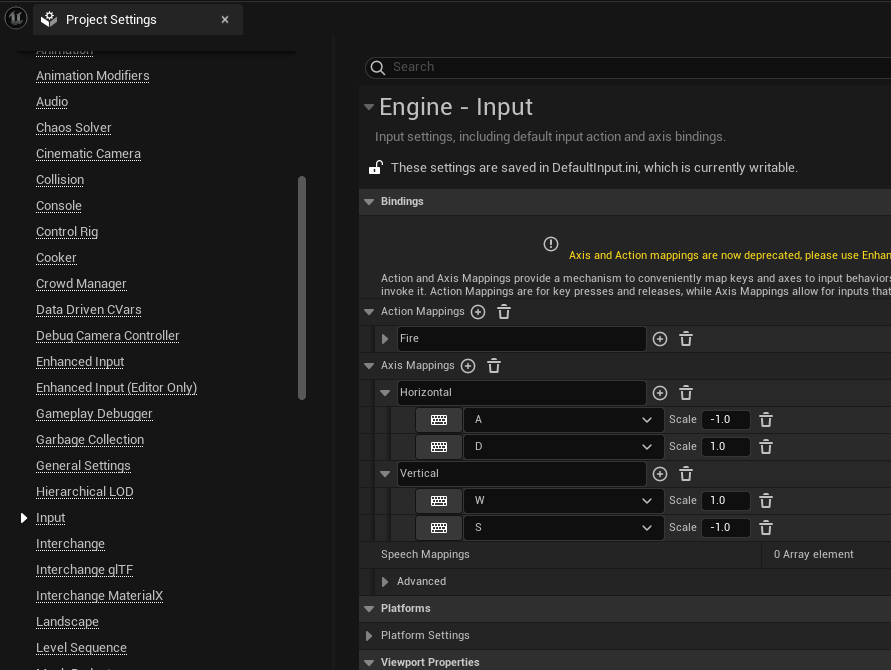Screen dimensions: 891x670
Task: Add a new Action Mapping
Action: coord(478,312)
